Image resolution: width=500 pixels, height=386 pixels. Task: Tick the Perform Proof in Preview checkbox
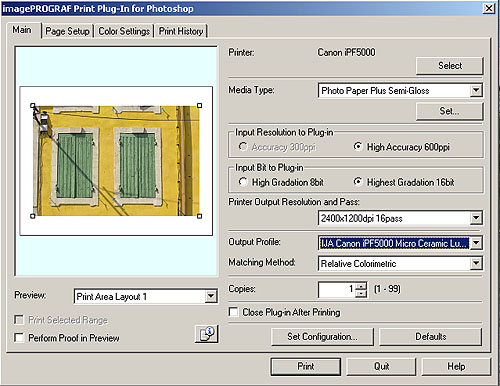pos(19,338)
